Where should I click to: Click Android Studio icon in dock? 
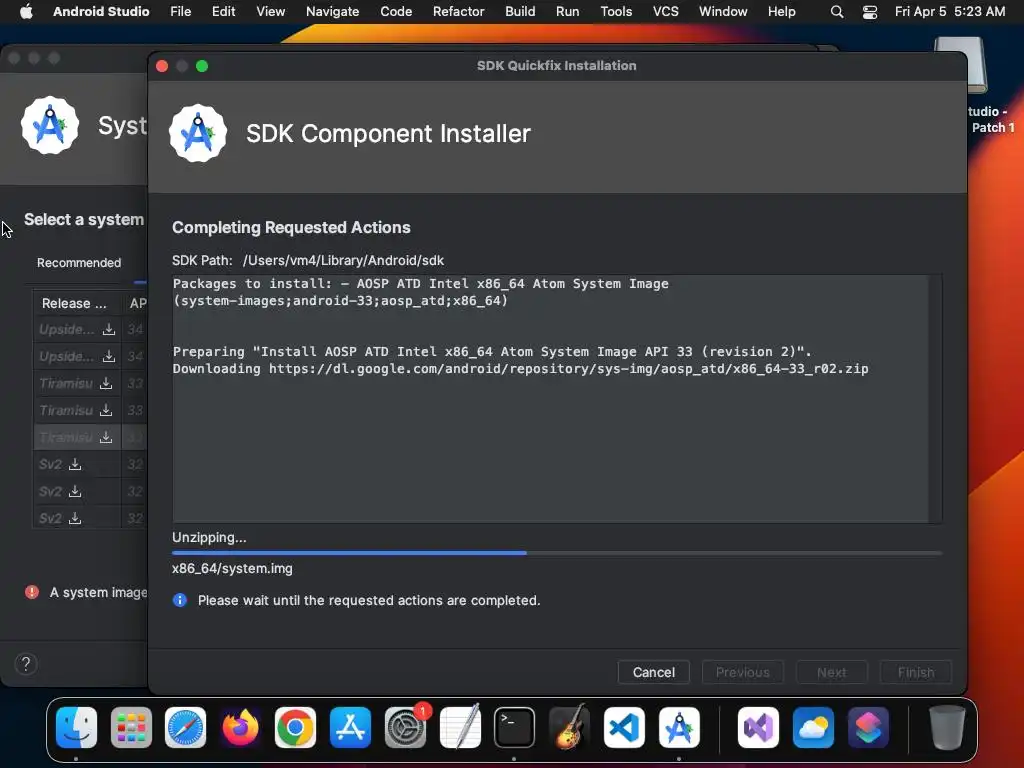(x=679, y=727)
